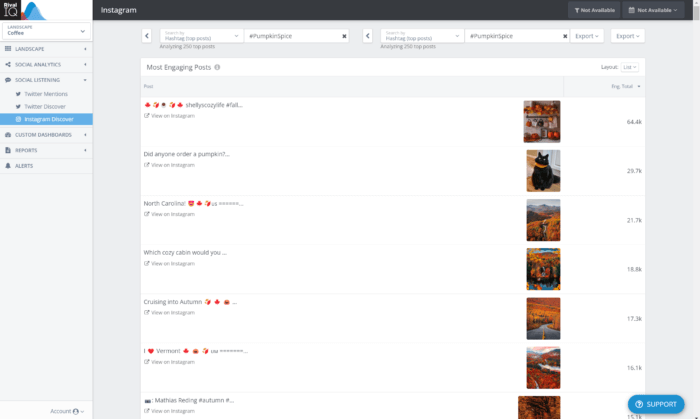Click the Instagram Discover camera icon
Screen dimensions: 700x419
[18, 119]
